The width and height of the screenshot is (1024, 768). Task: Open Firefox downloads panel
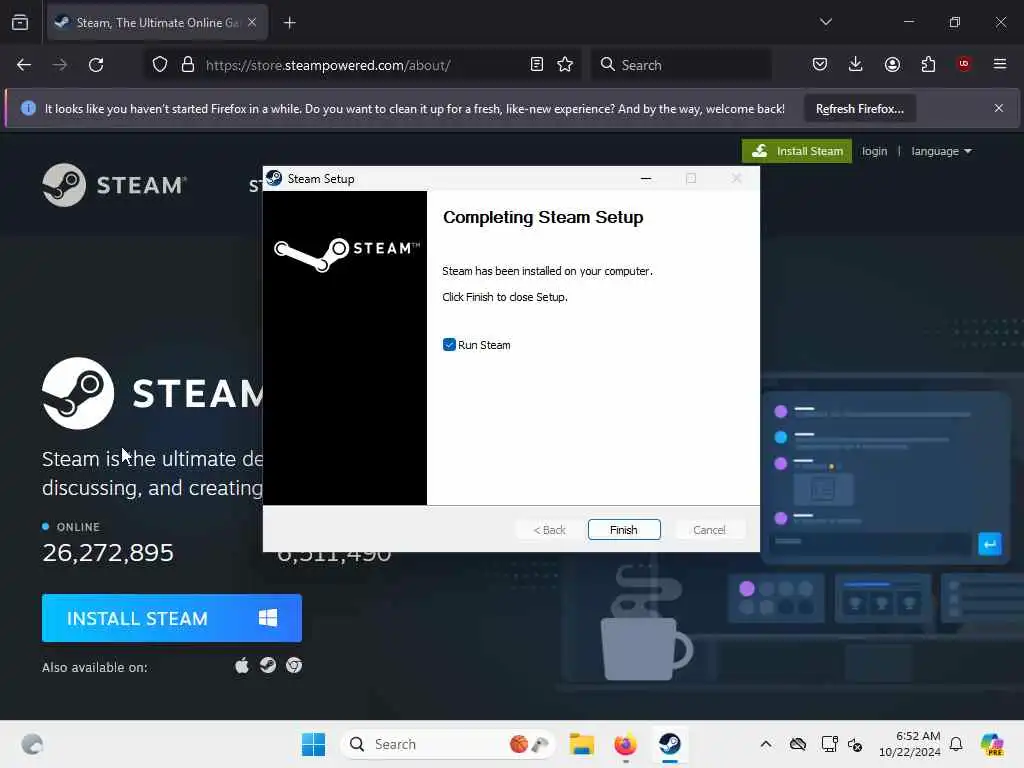[x=856, y=64]
